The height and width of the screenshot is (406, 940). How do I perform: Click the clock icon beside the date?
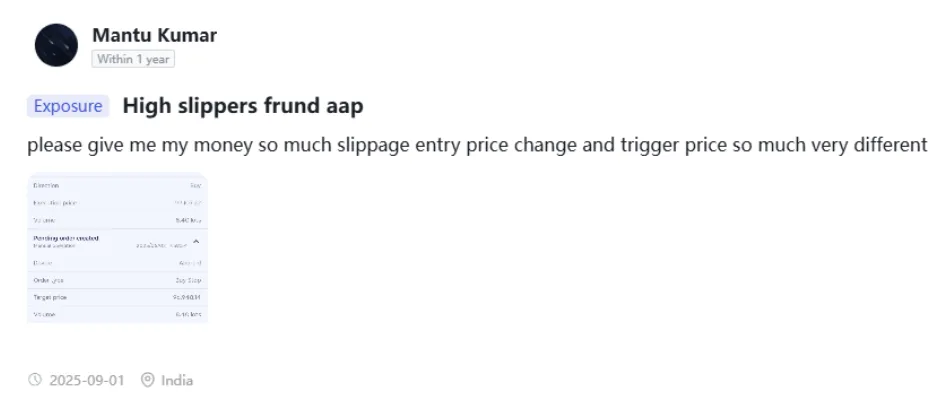click(35, 380)
